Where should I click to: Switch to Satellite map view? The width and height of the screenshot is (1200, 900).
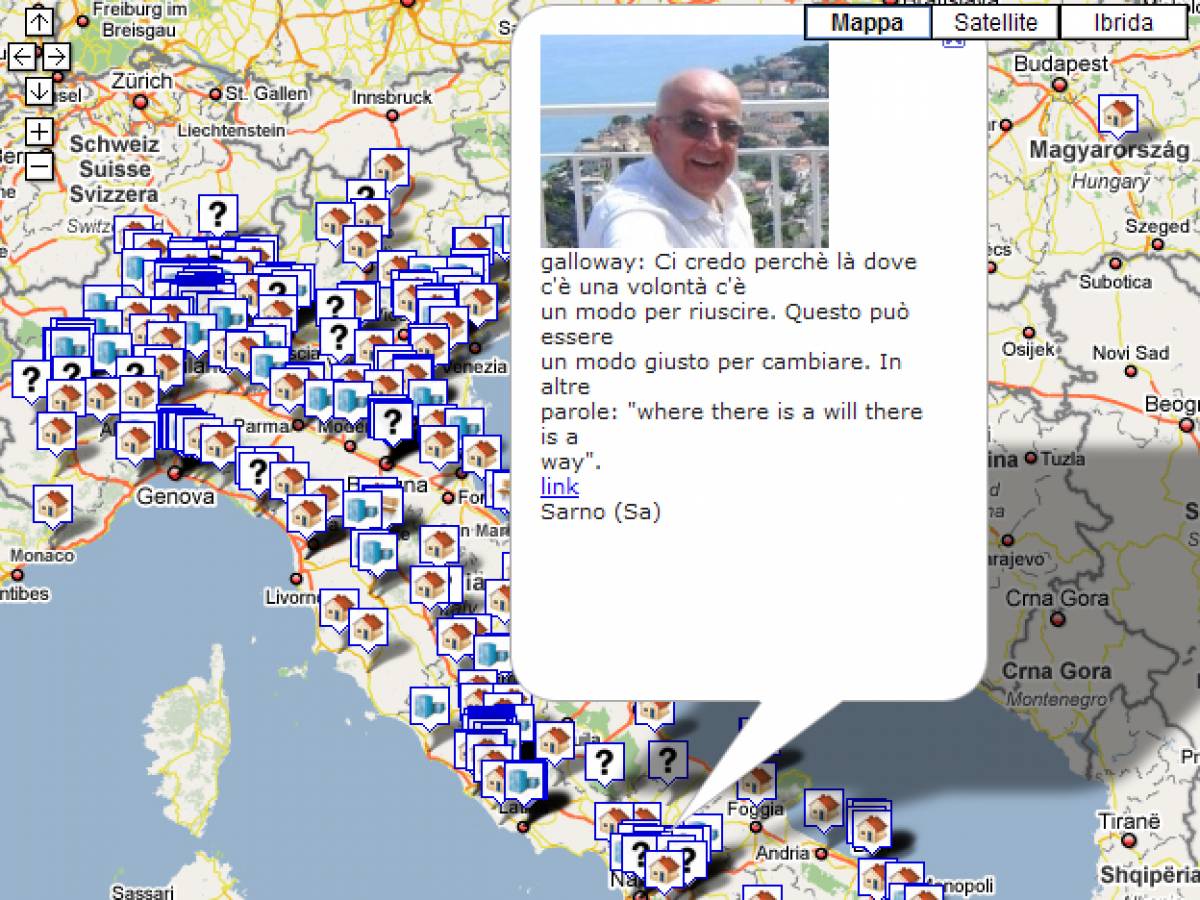995,23
